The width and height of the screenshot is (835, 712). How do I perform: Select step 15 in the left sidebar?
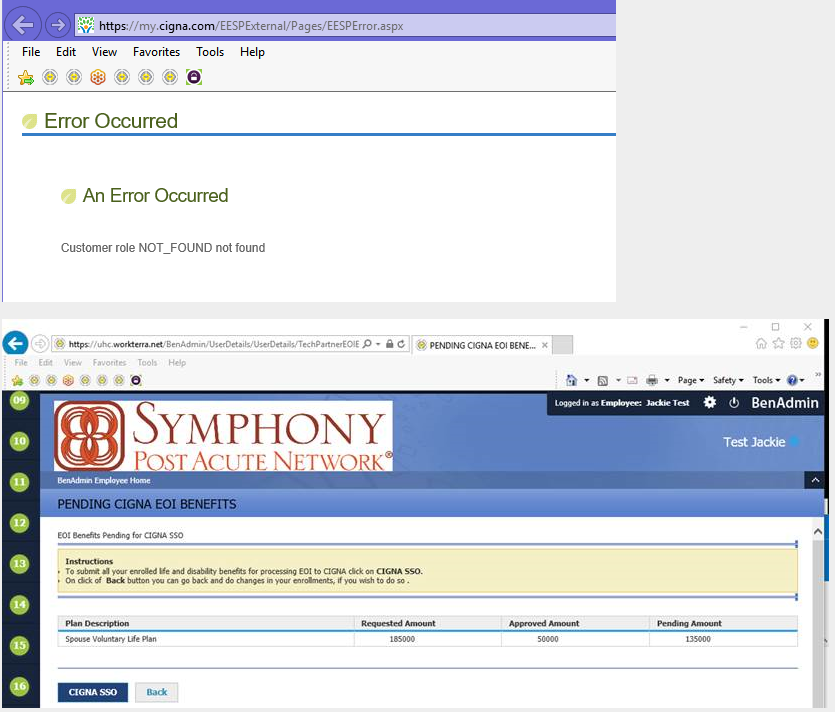[19, 645]
